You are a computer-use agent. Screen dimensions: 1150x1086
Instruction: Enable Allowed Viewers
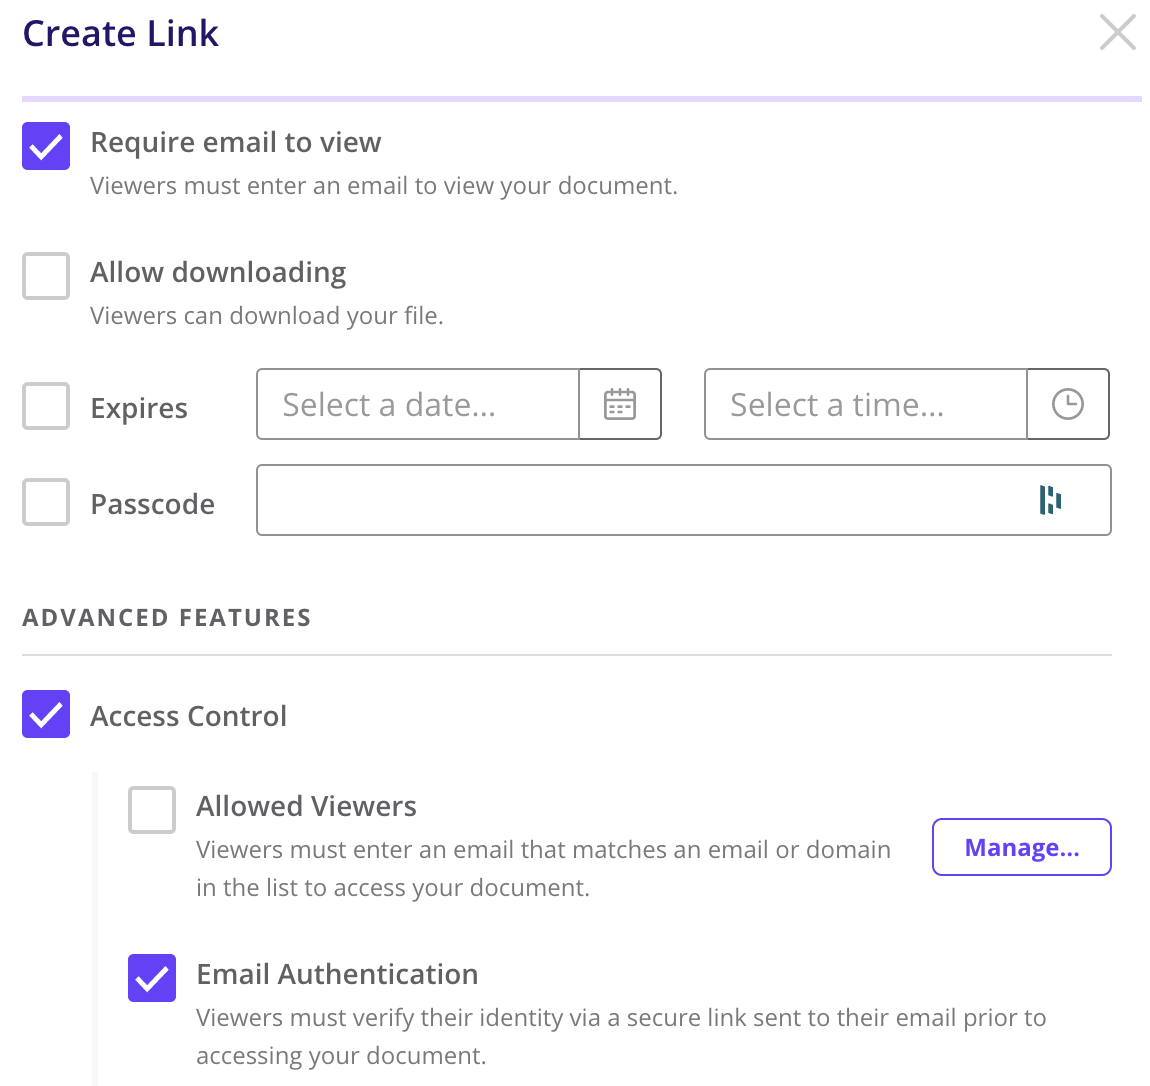point(151,810)
